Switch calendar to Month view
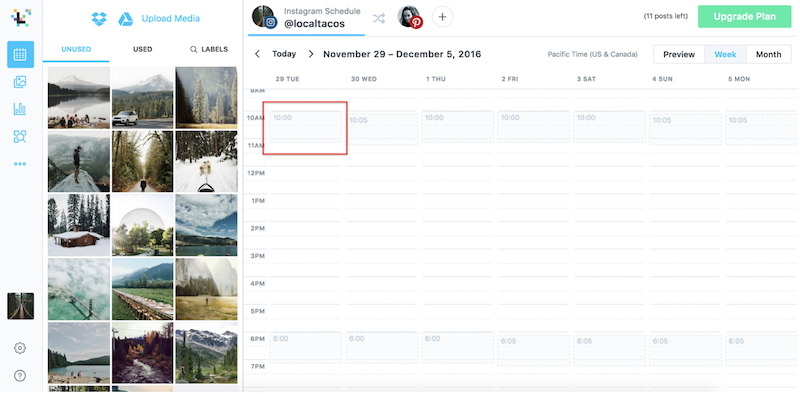This screenshot has height=394, width=800. [x=768, y=55]
